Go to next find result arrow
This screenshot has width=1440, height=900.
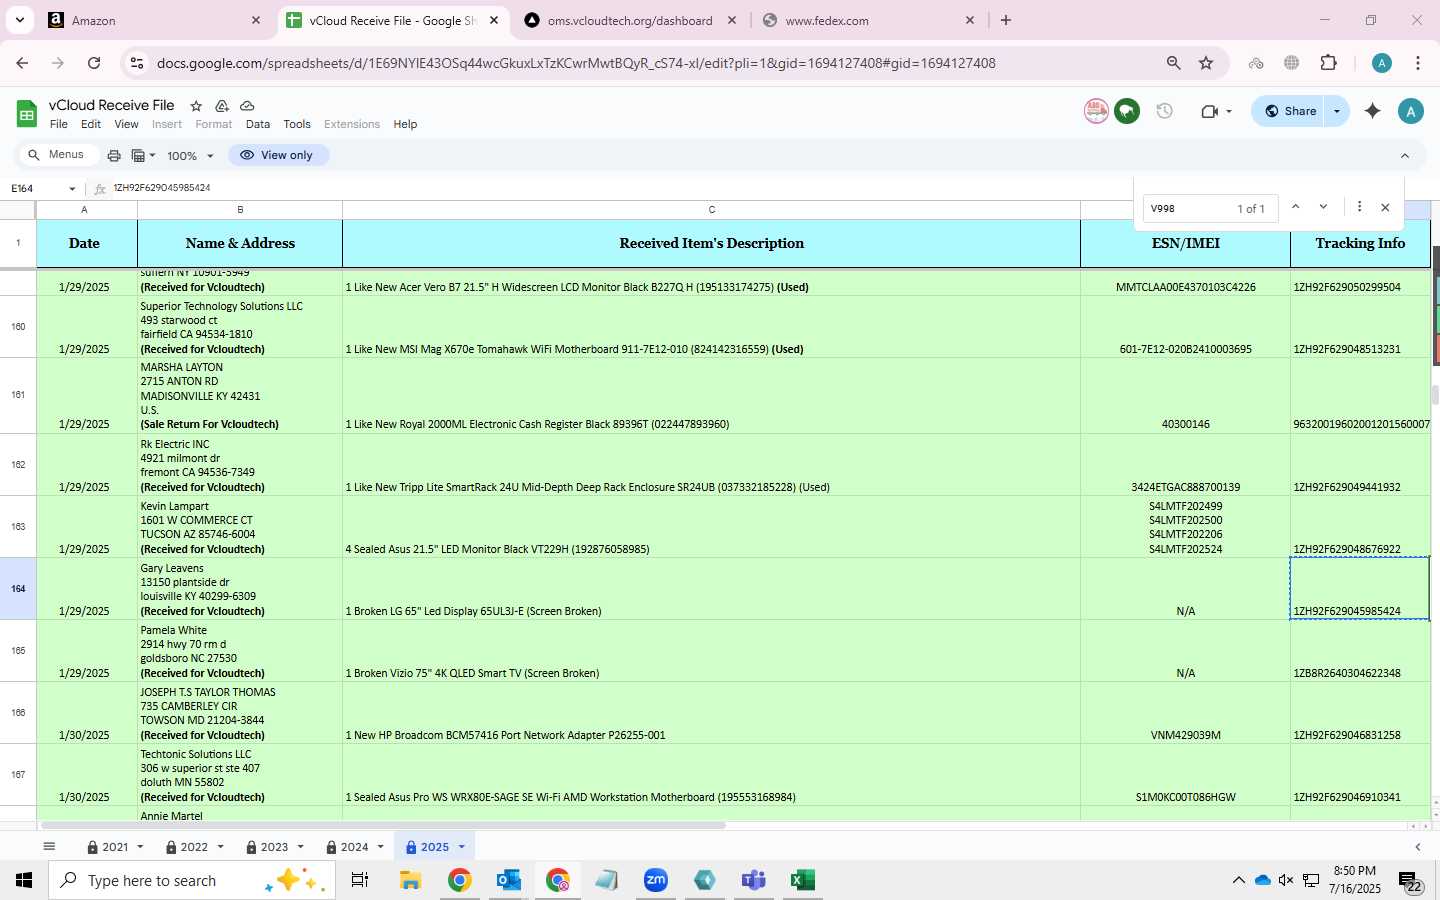click(x=1323, y=207)
